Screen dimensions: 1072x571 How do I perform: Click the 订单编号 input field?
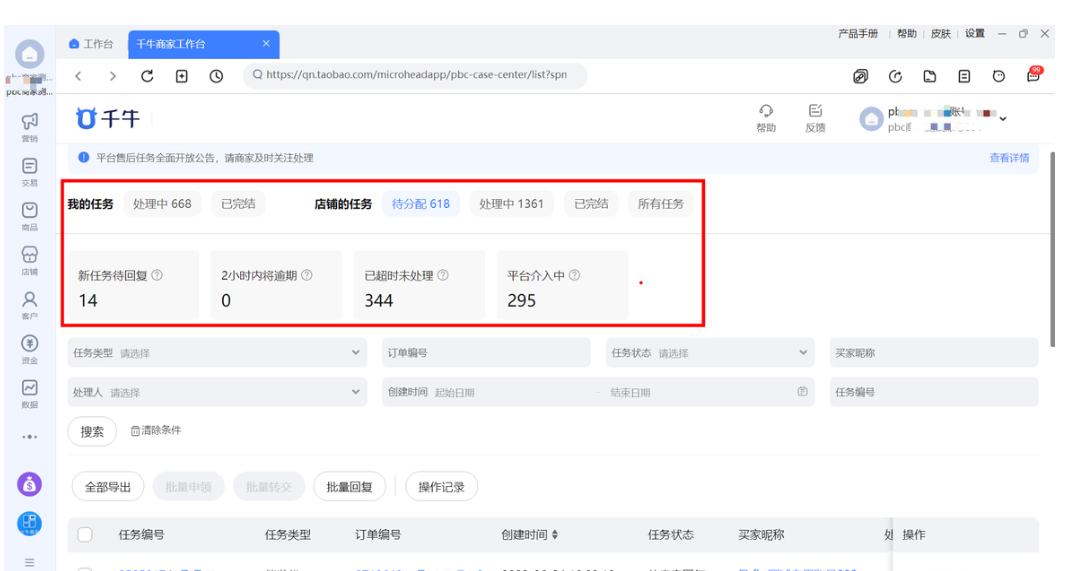click(490, 353)
